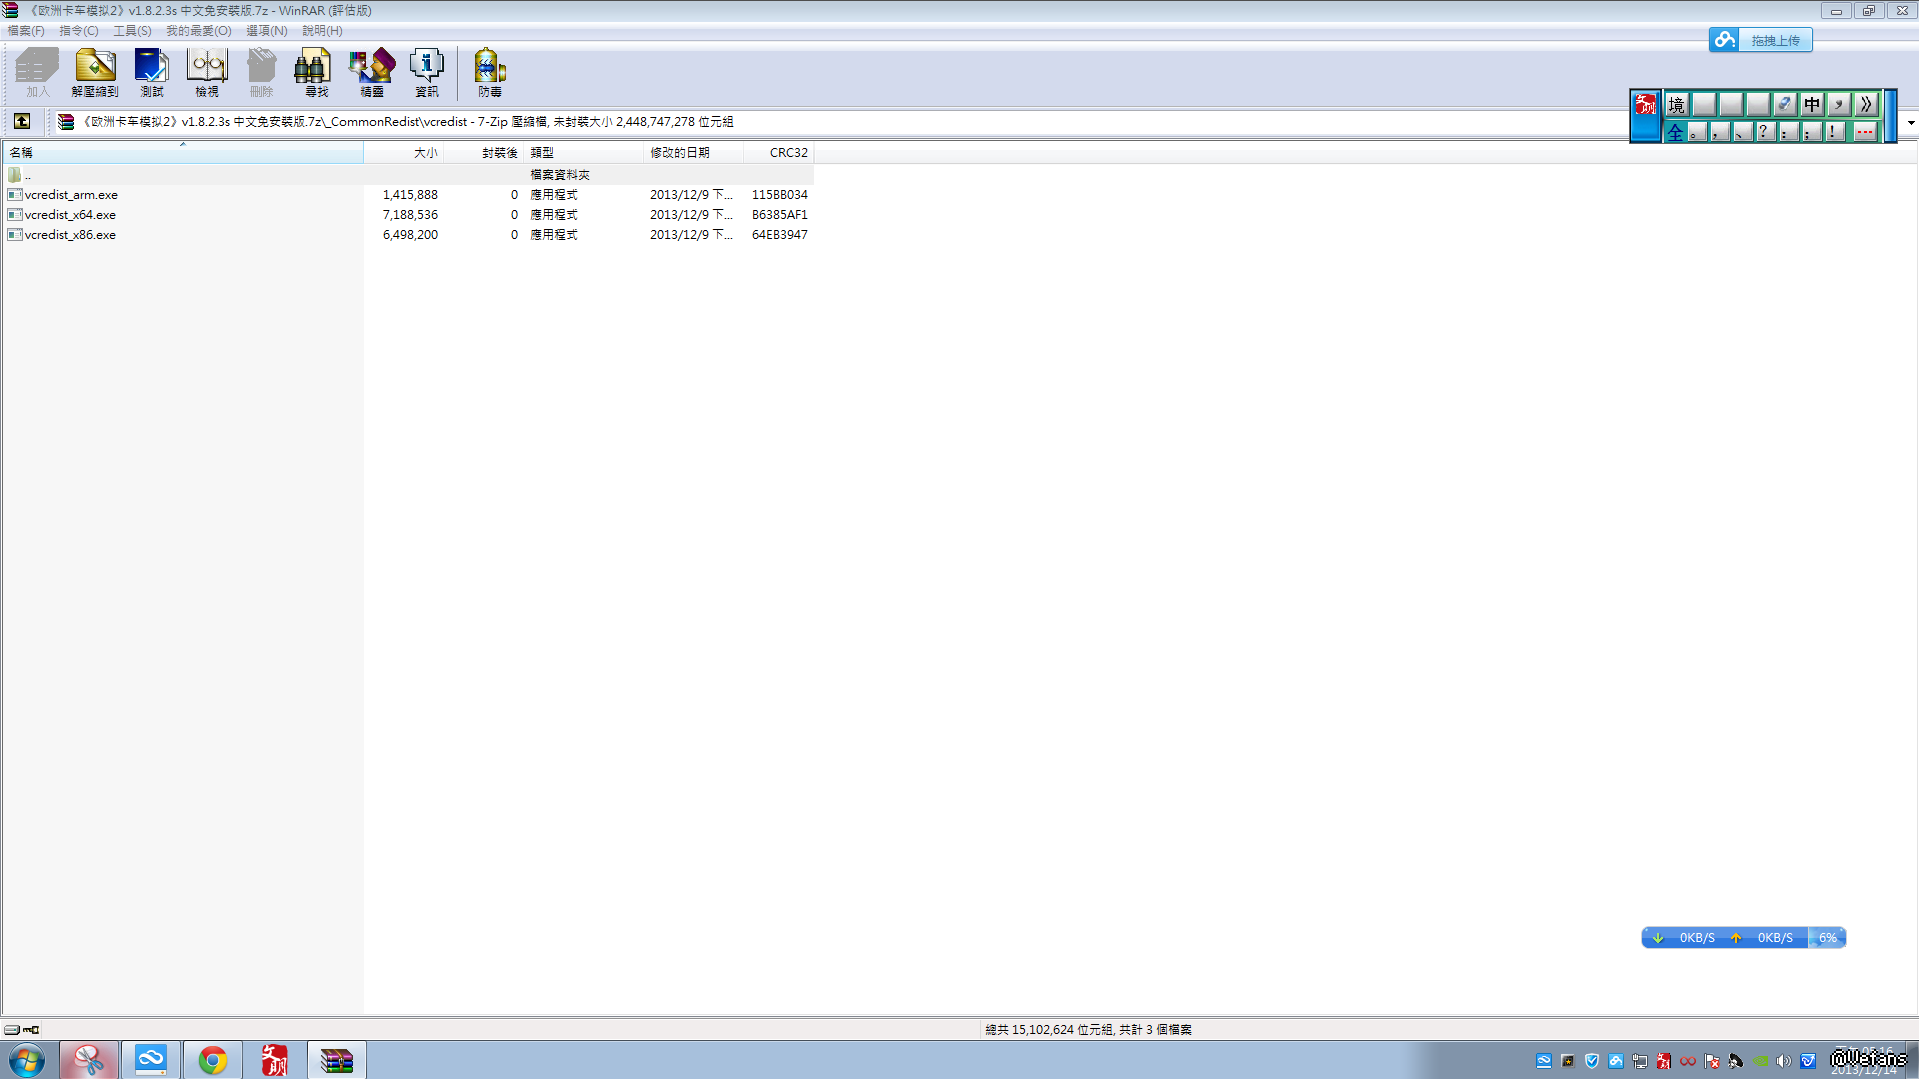The height and width of the screenshot is (1079, 1919).
Task: Open Action Center flag tray icon
Action: [1712, 1061]
